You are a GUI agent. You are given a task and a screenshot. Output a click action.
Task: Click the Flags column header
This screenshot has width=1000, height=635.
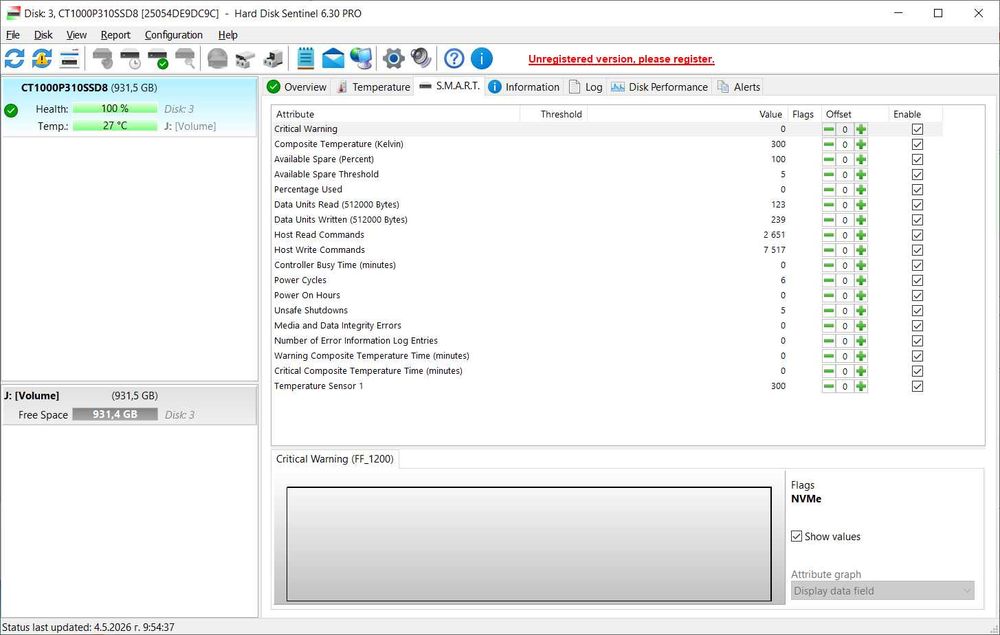tap(804, 114)
